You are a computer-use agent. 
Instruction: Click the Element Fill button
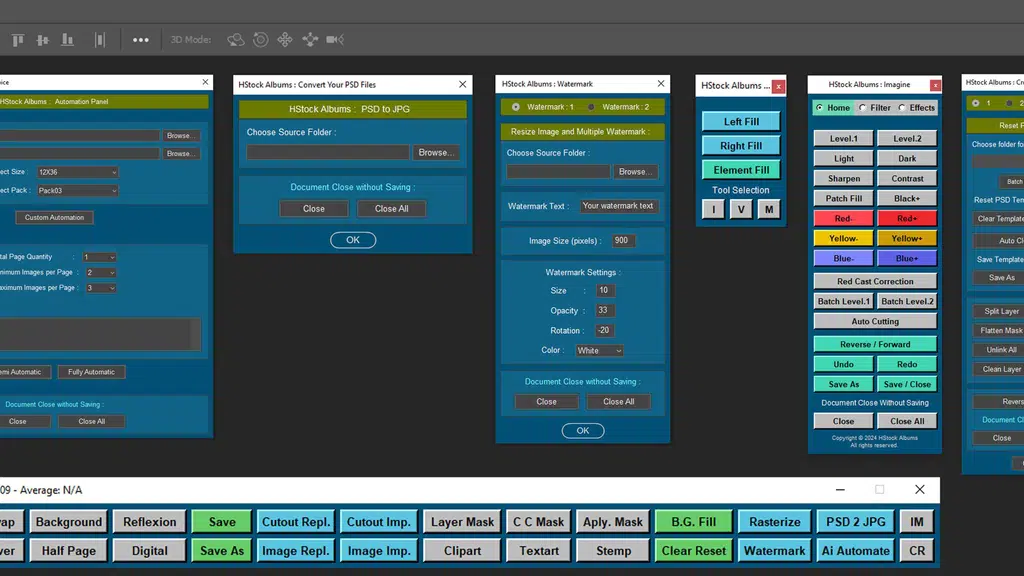click(741, 170)
